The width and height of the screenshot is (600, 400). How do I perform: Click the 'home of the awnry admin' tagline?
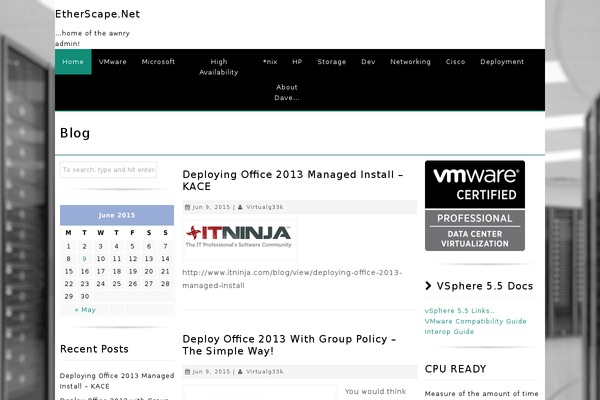[93, 38]
